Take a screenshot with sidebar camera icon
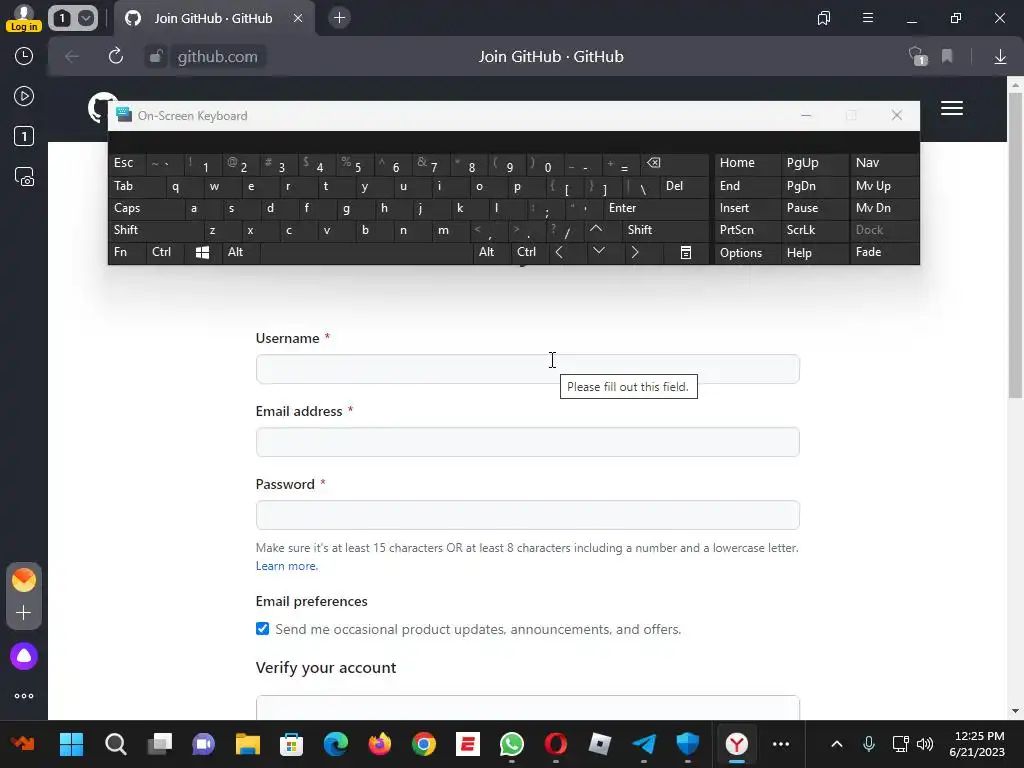This screenshot has height=768, width=1024. click(24, 177)
